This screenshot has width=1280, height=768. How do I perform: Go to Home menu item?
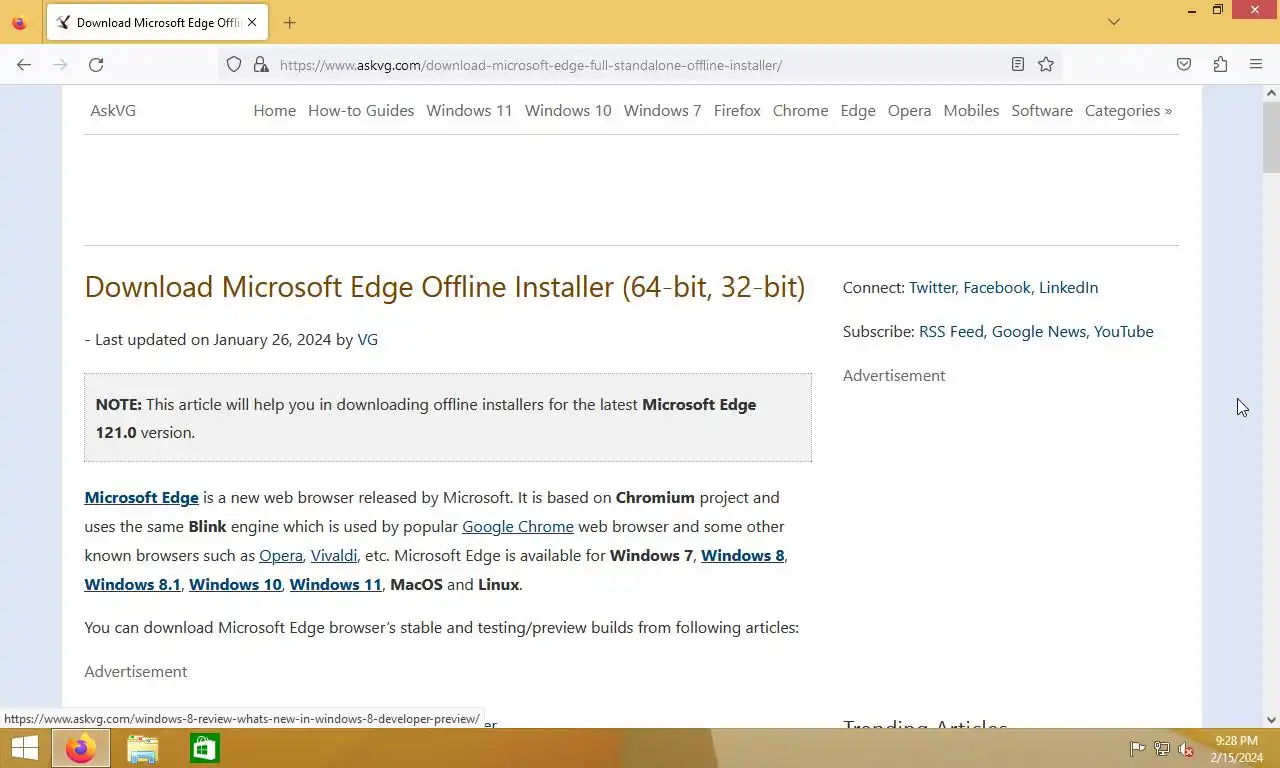[274, 111]
